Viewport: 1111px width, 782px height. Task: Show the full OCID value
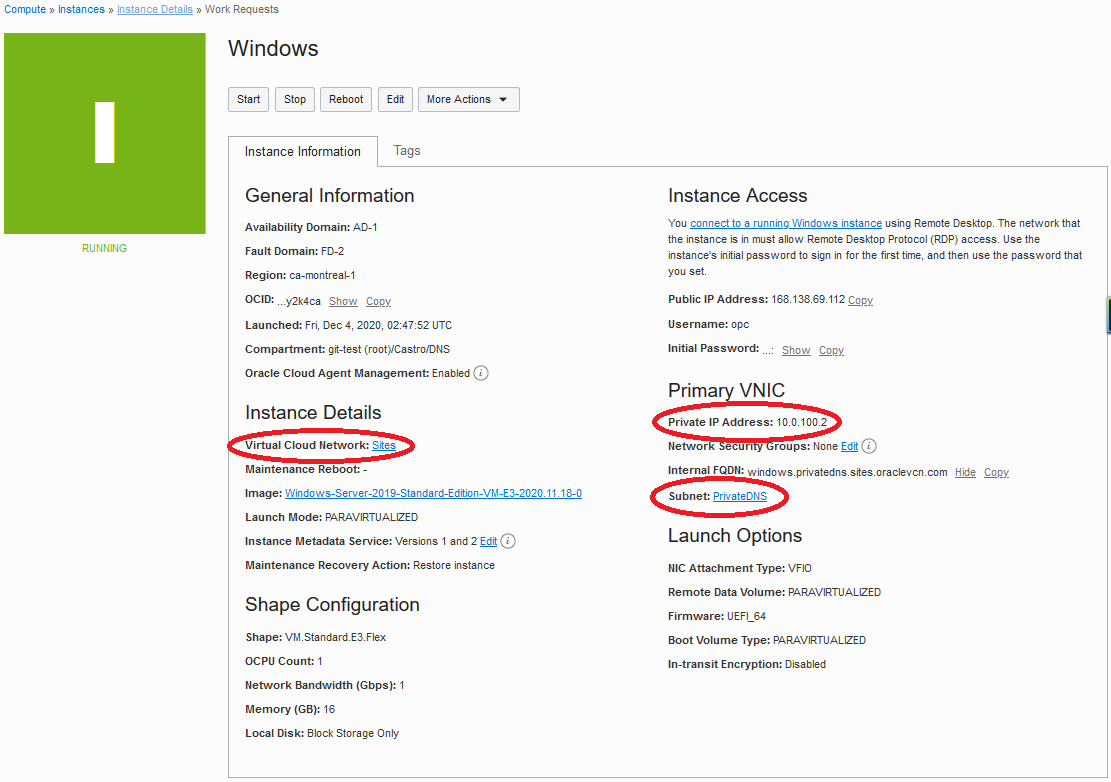(343, 301)
